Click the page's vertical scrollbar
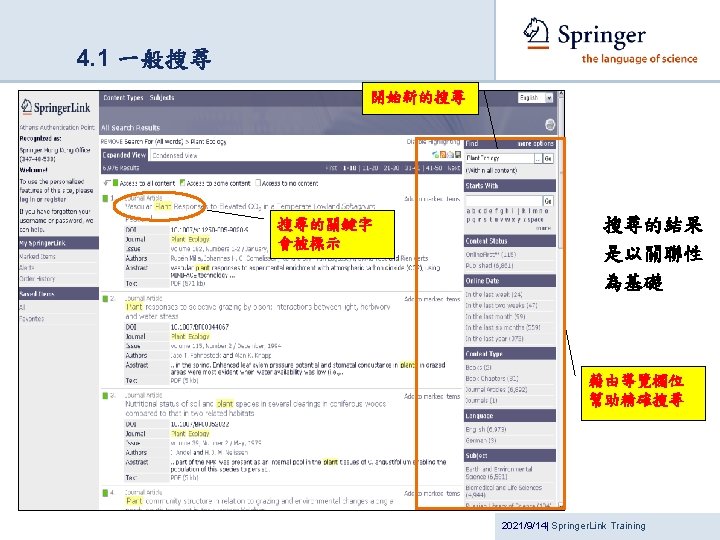 click(x=561, y=298)
